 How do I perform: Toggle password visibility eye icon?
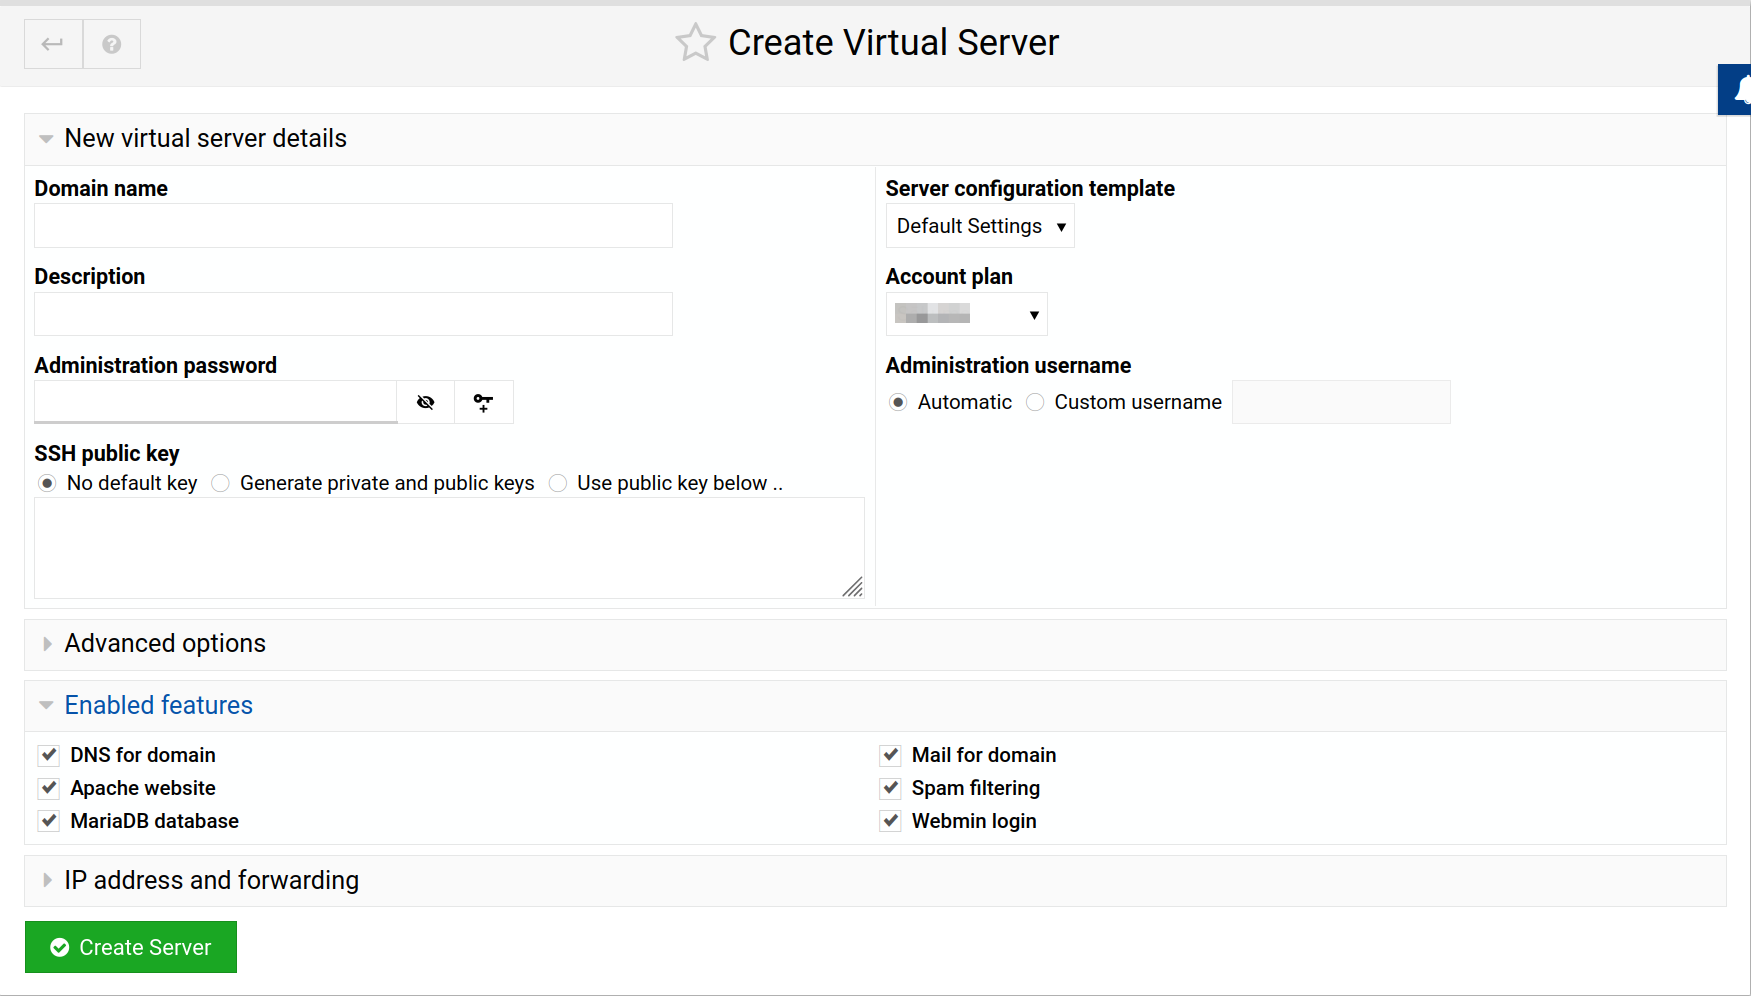point(426,402)
